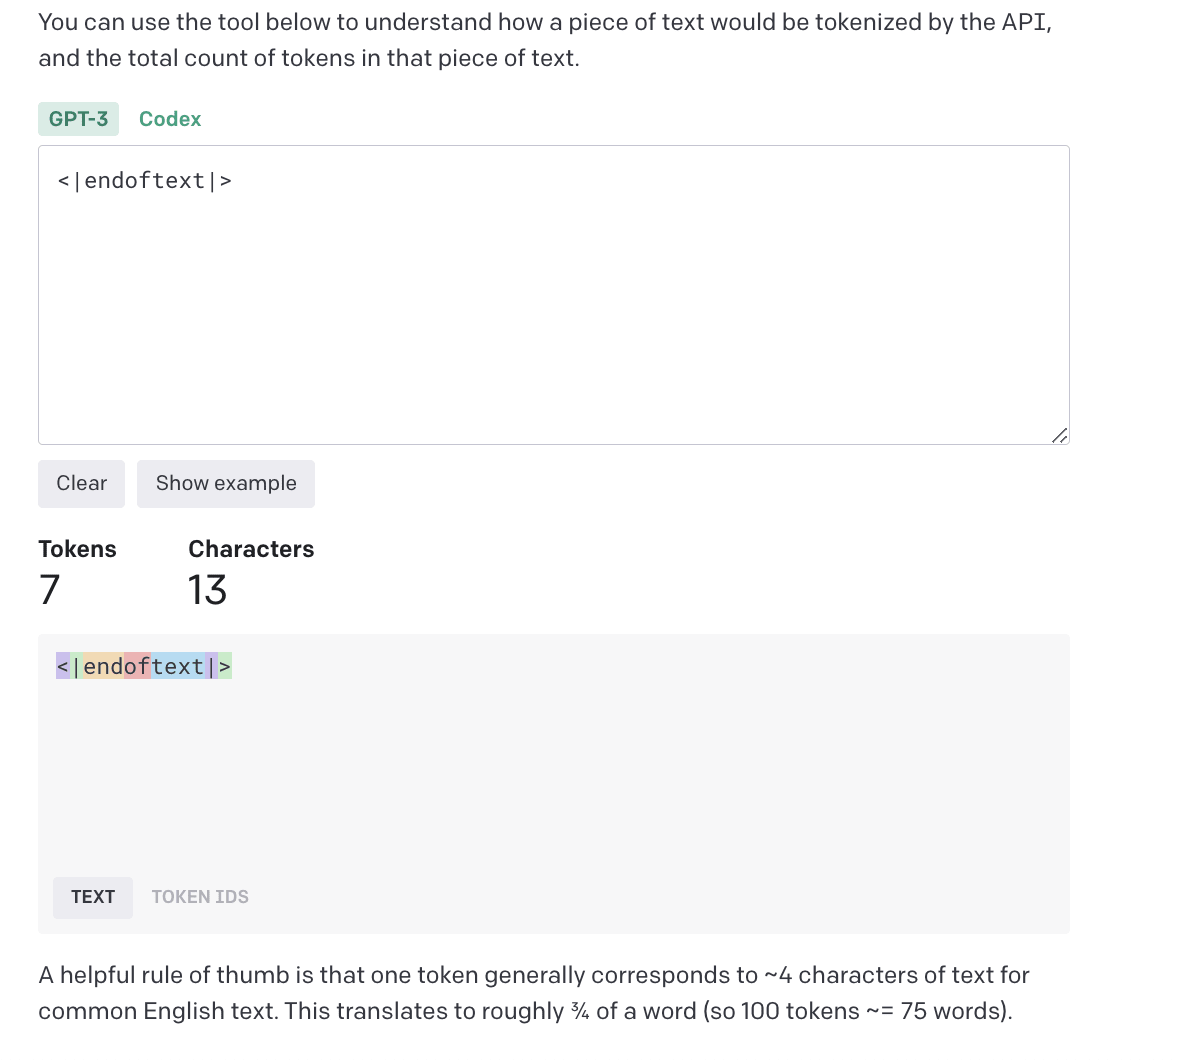Click the <|endoftext|> text in the input box
Screen dimensions: 1184x1060
[145, 181]
